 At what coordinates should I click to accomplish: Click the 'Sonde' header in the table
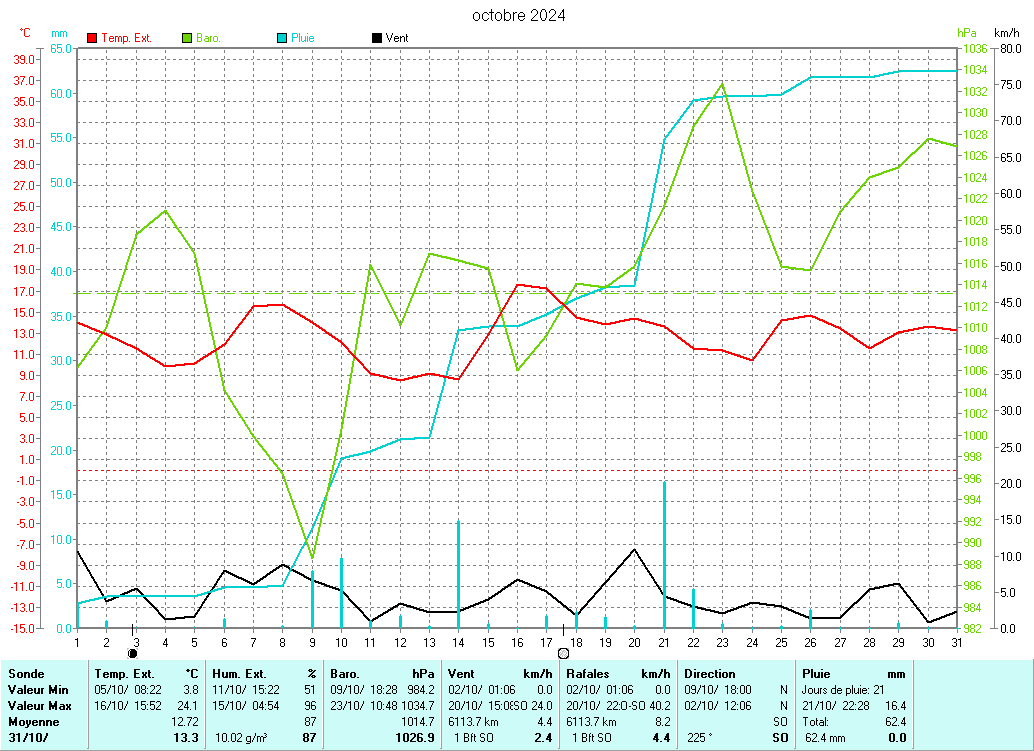point(26,674)
